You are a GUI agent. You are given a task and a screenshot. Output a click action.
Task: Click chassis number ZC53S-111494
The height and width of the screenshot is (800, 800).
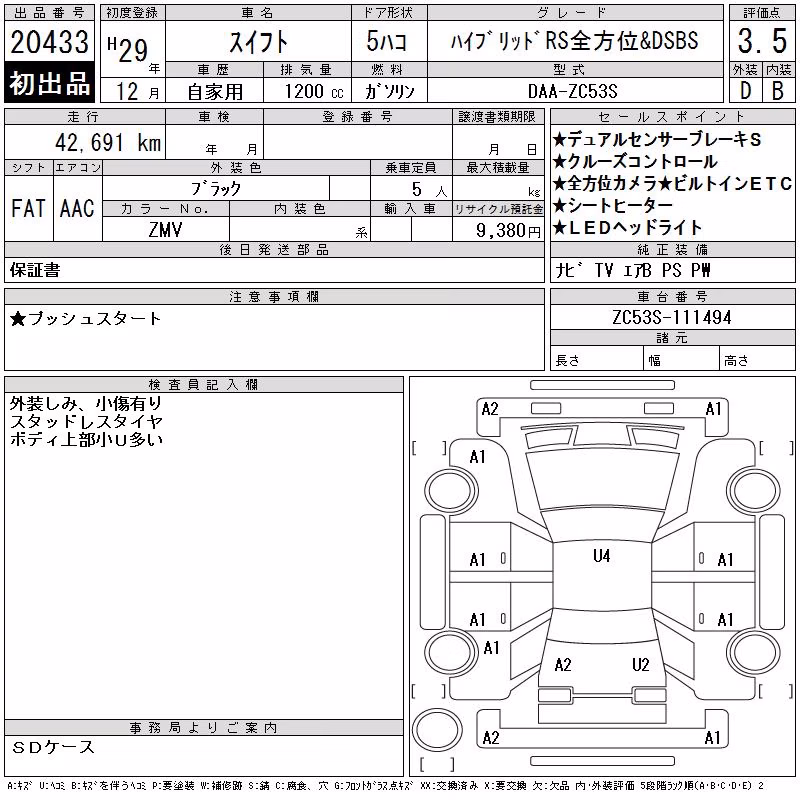tap(672, 317)
